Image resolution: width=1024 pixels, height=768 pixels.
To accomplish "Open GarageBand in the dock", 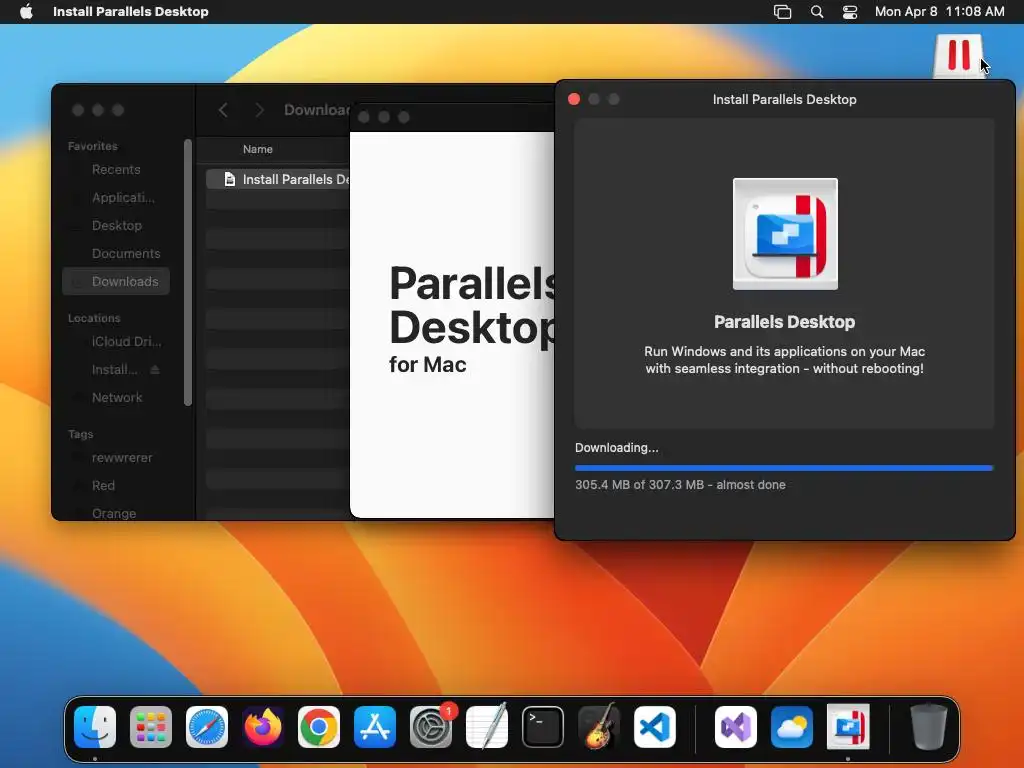I will pos(599,727).
